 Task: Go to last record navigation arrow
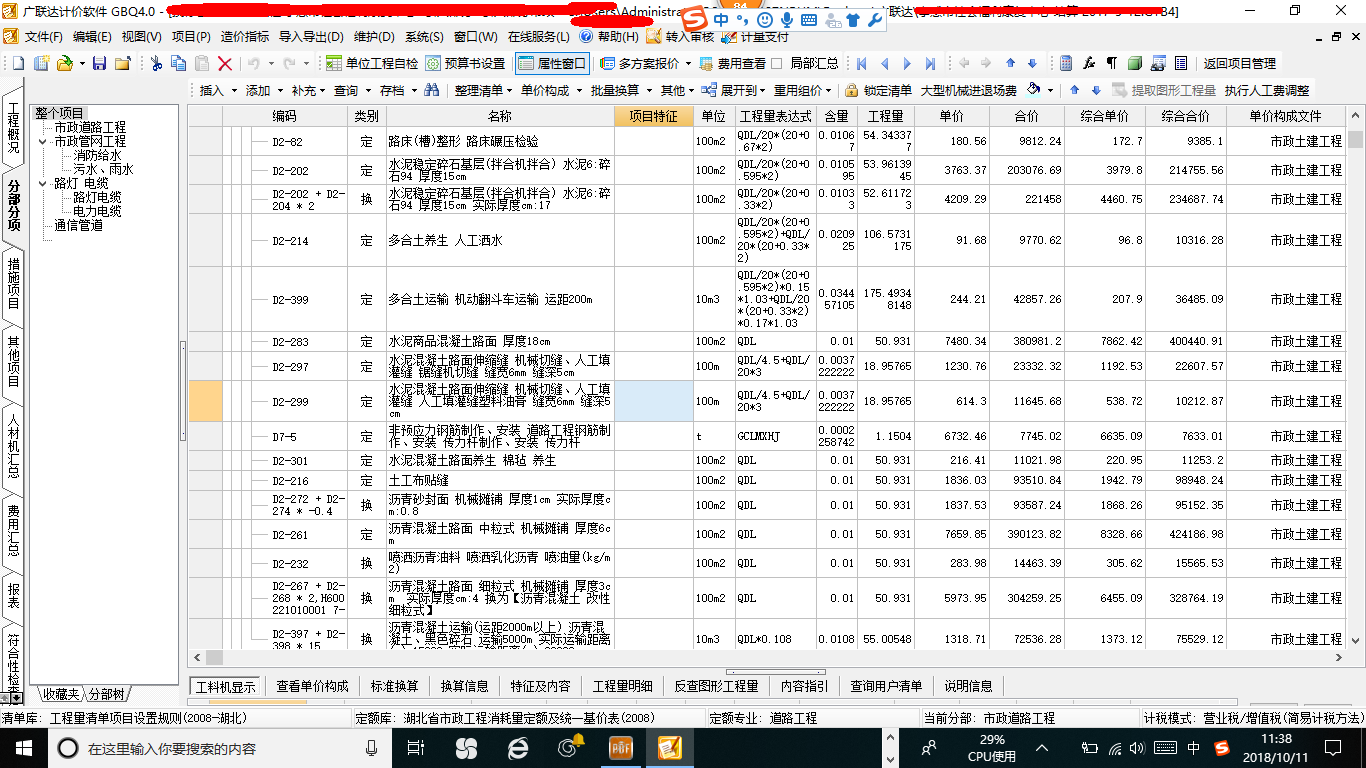tap(930, 63)
